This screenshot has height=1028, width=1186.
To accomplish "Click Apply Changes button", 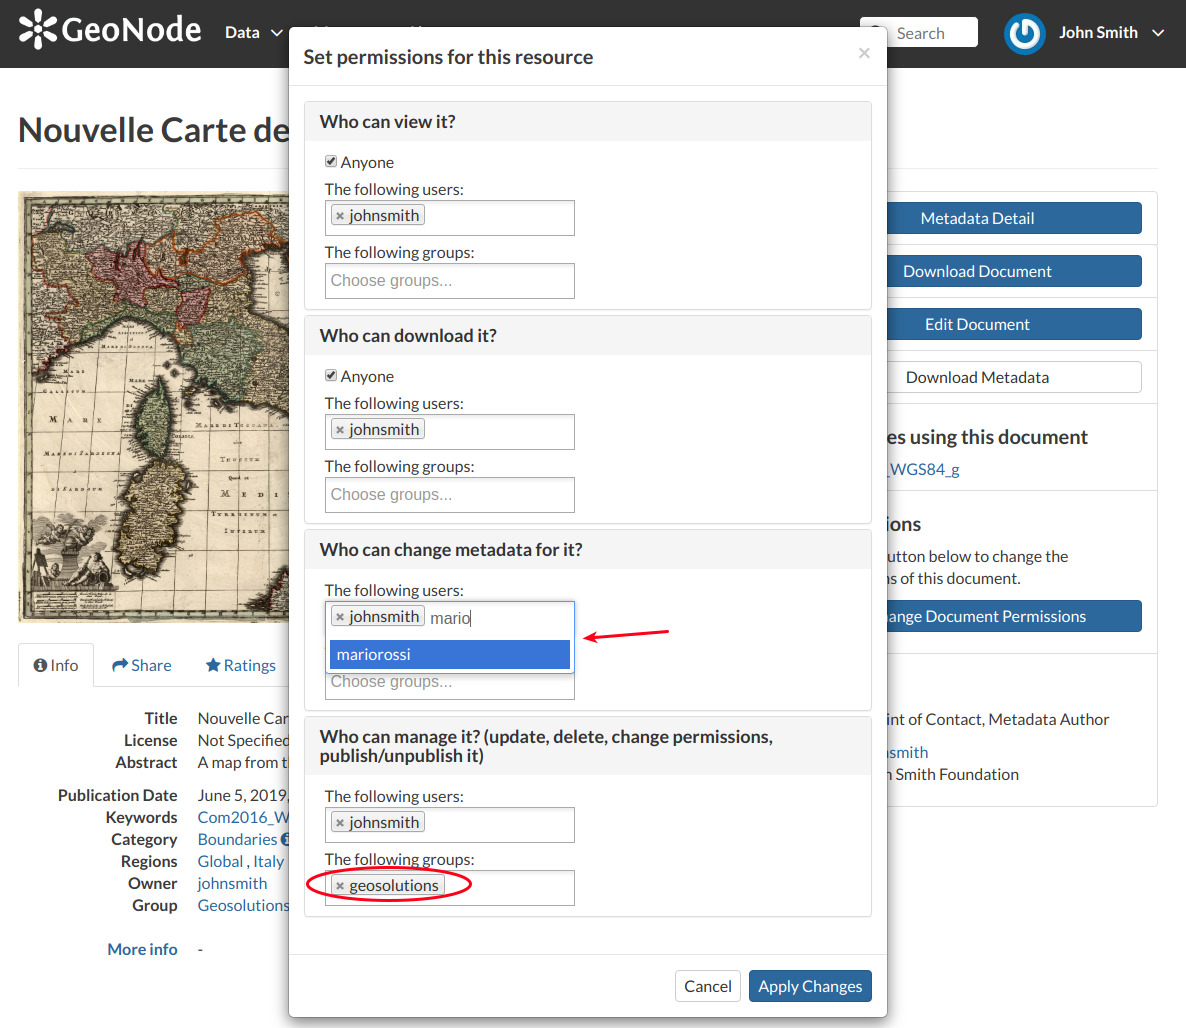I will [810, 986].
